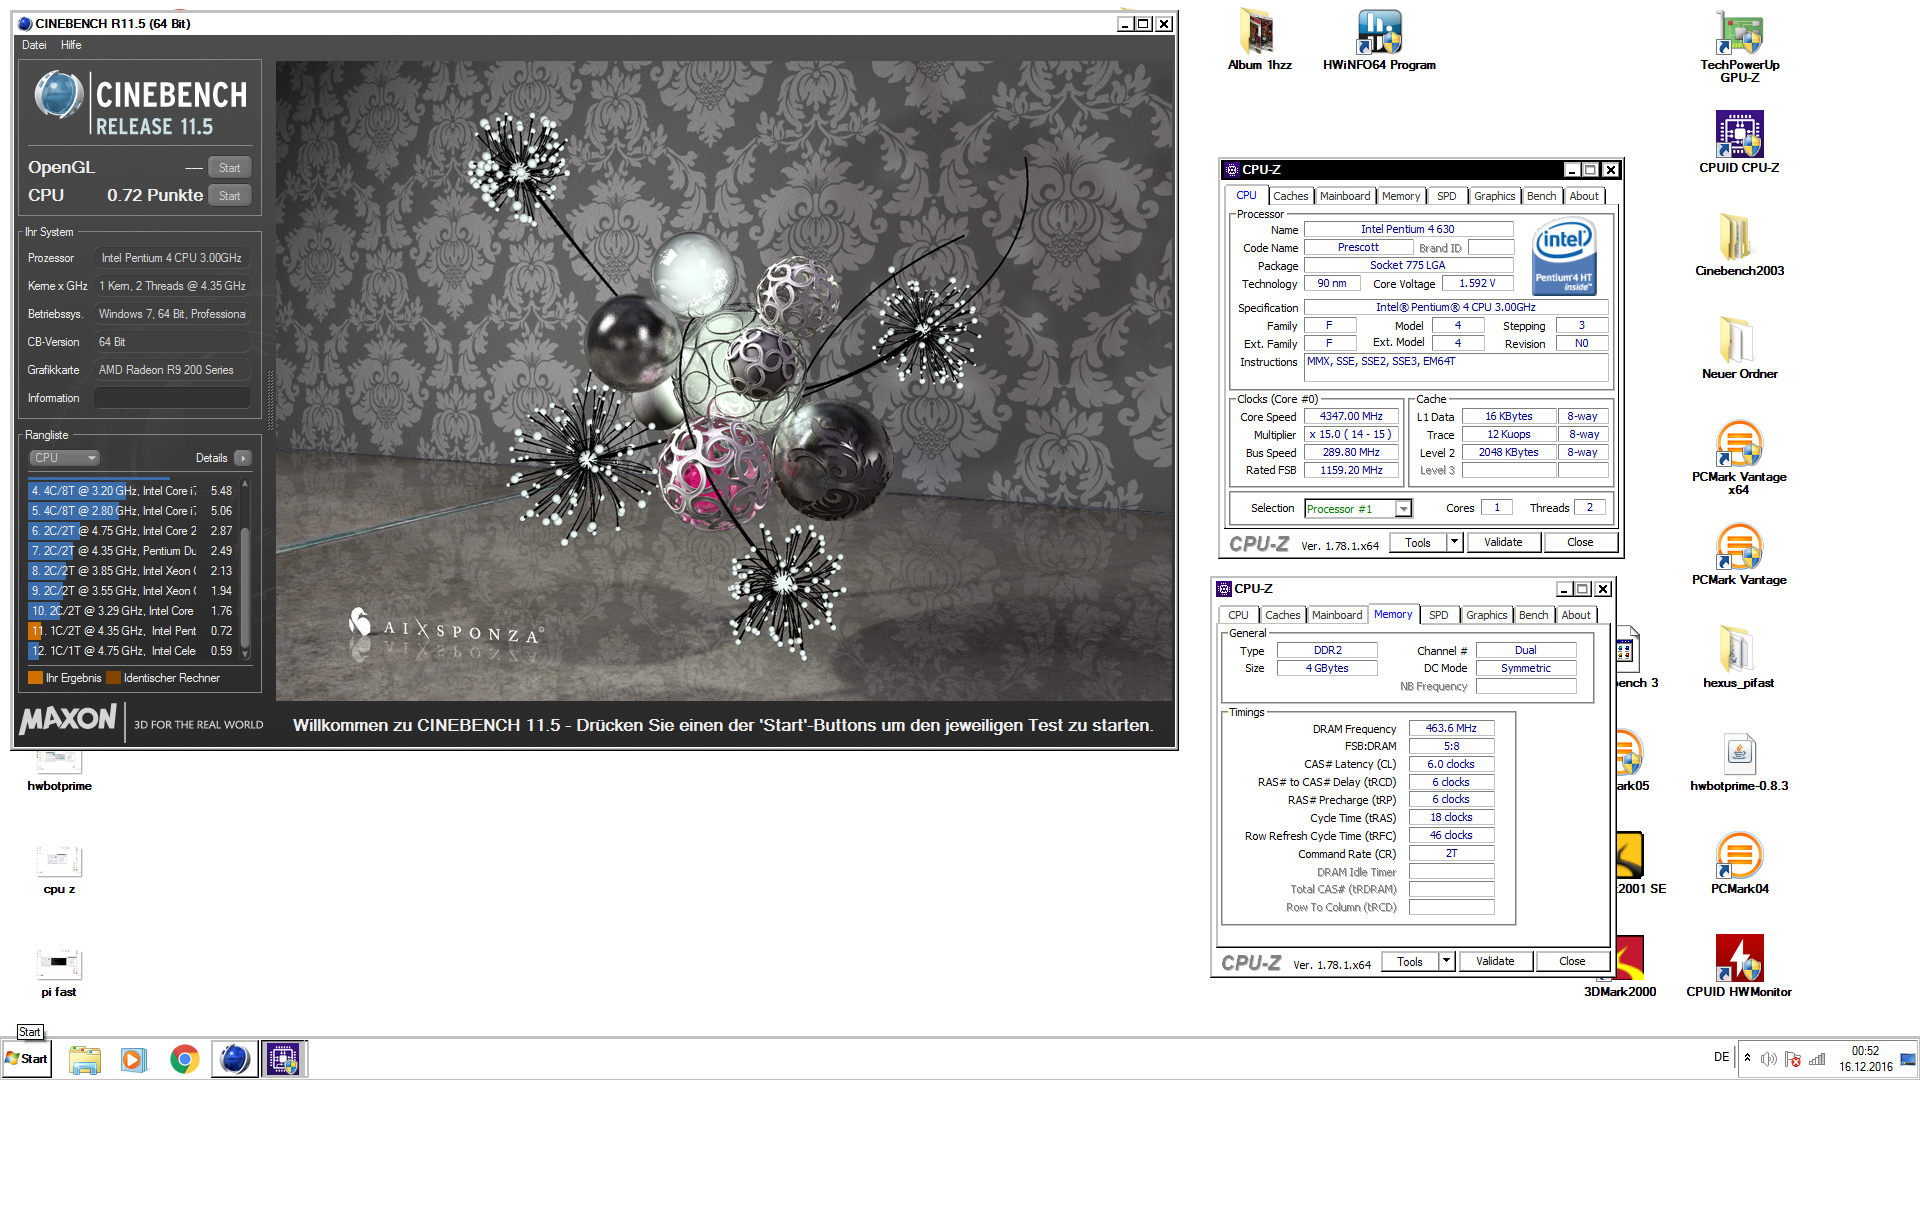Switch to Caches tab in upper CPU-Z
The image size is (1920, 1210).
click(x=1290, y=196)
